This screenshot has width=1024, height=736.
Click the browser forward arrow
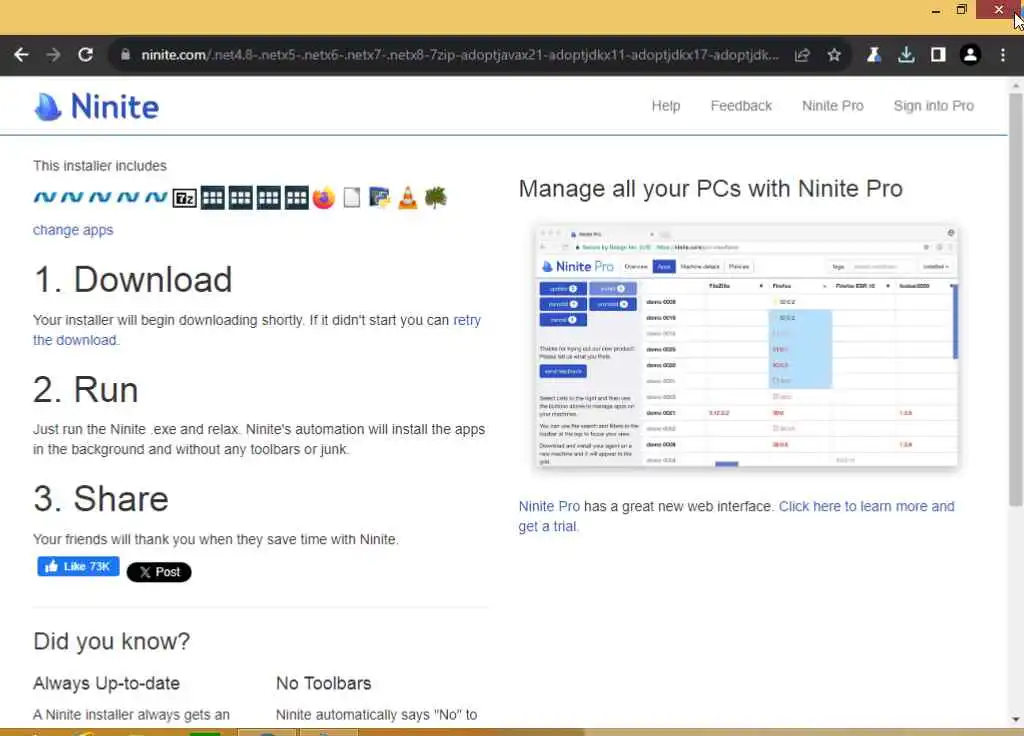click(x=54, y=55)
